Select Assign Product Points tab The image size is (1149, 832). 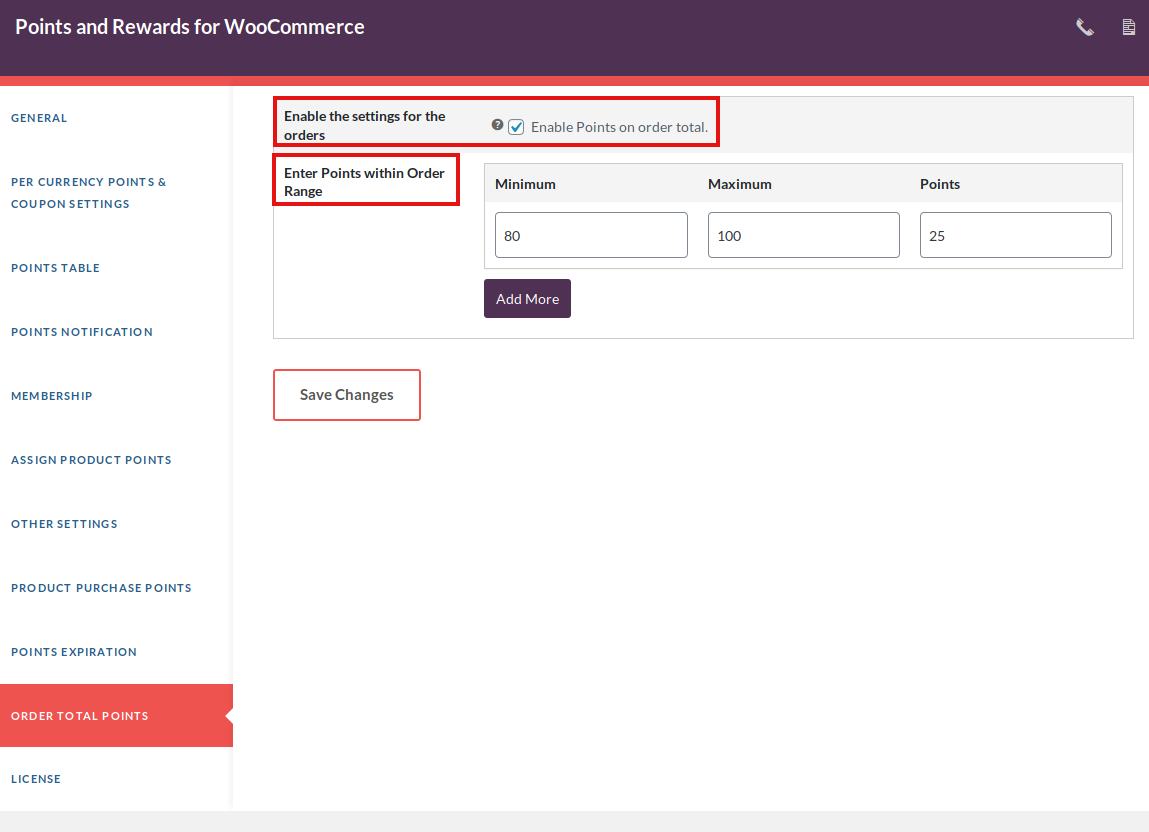point(91,460)
